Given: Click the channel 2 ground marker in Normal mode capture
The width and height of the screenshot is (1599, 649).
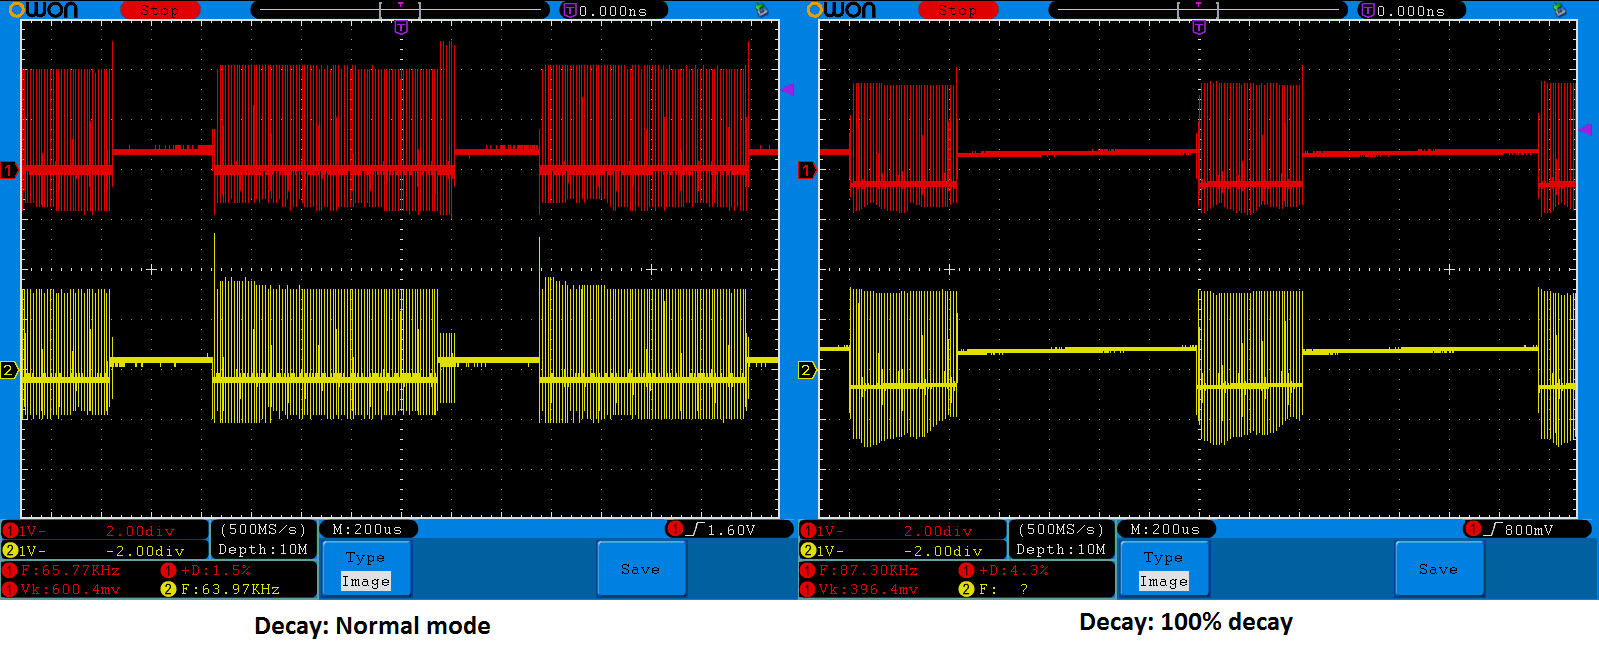Looking at the screenshot, I should pos(9,371).
